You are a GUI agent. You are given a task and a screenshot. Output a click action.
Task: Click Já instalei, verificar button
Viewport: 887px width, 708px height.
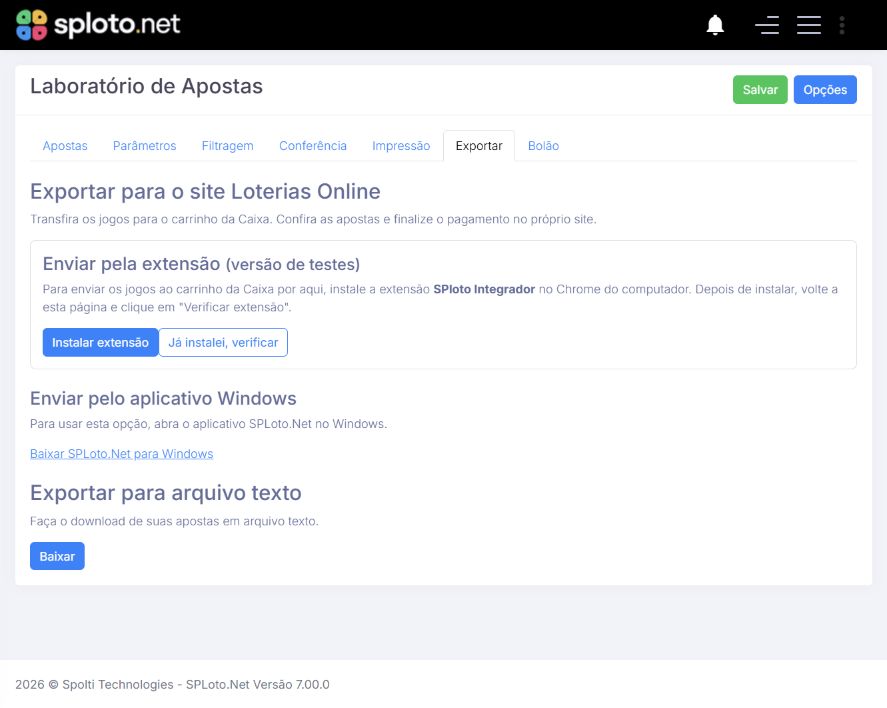point(223,342)
